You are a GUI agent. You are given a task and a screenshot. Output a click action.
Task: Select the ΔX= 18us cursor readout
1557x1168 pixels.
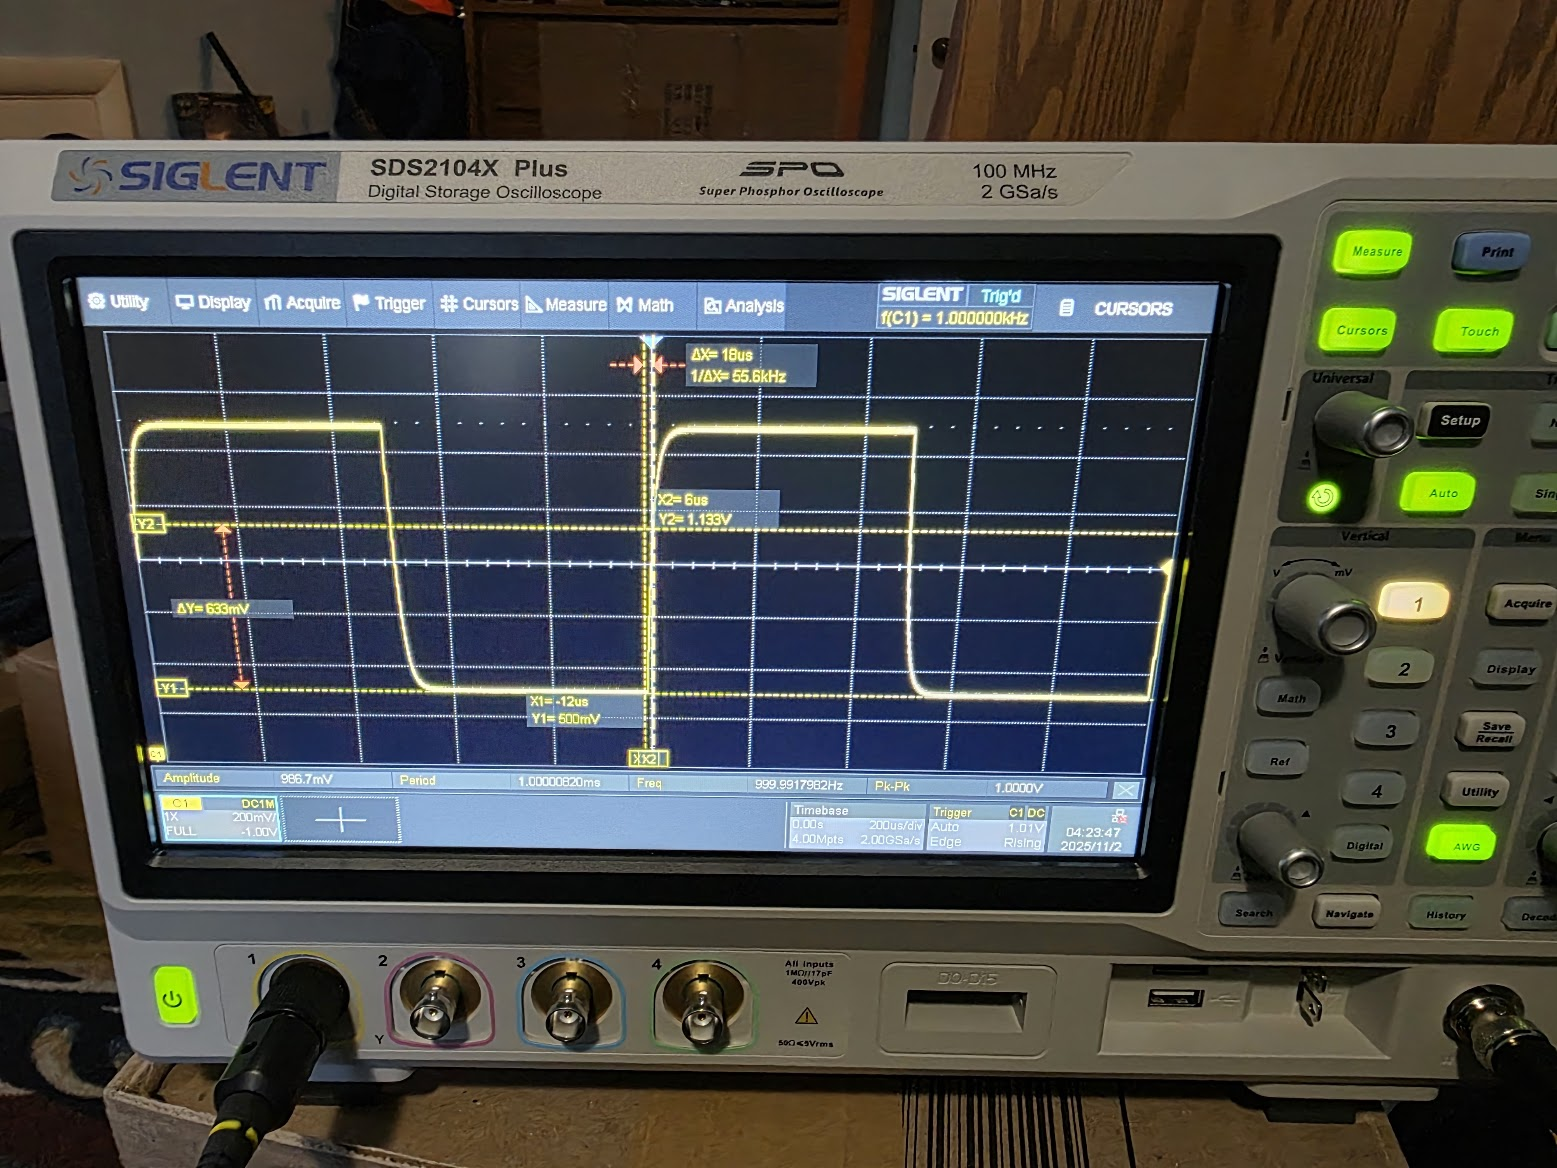pos(722,354)
